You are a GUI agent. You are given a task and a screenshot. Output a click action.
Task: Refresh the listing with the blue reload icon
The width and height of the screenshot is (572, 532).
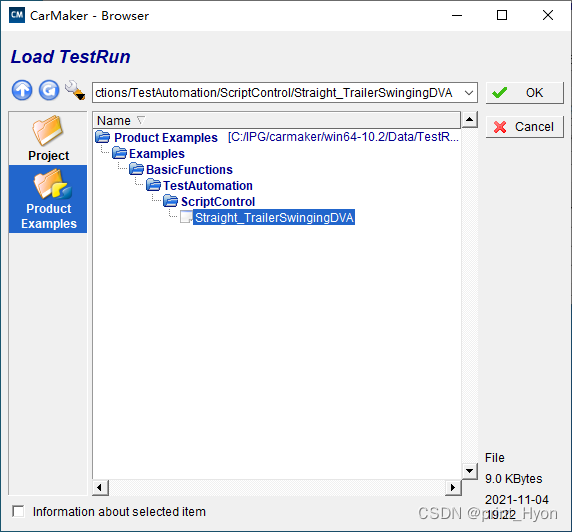pyautogui.click(x=49, y=90)
